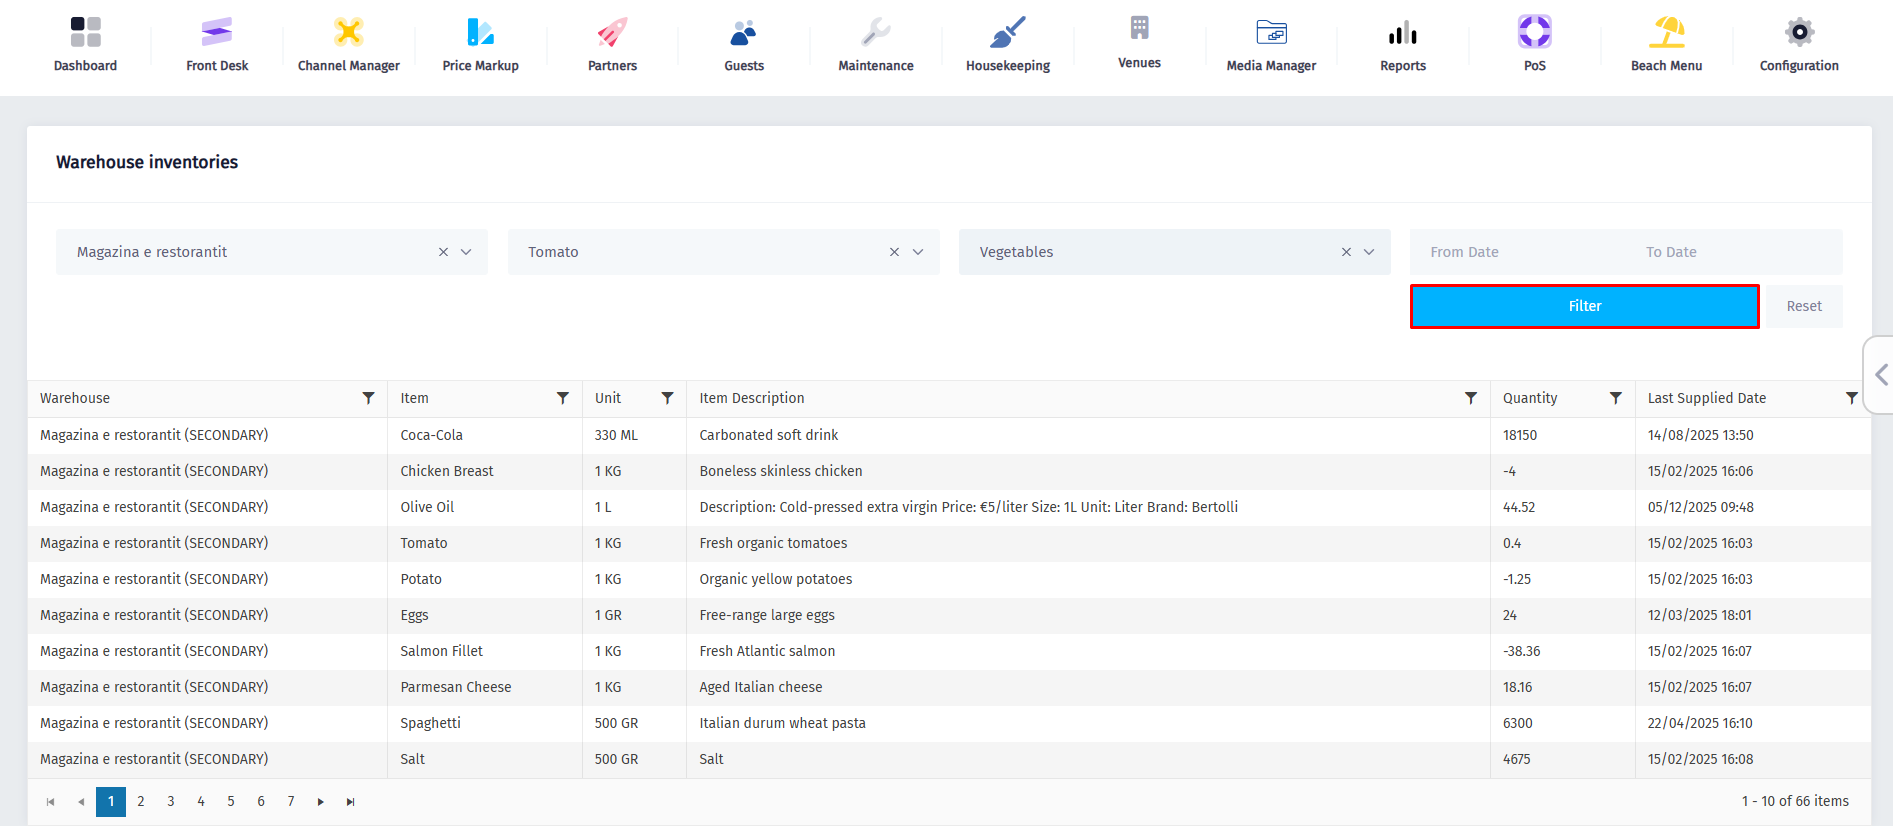Expand the Vegetables category dropdown
Screen dimensions: 1893x826
[1369, 252]
